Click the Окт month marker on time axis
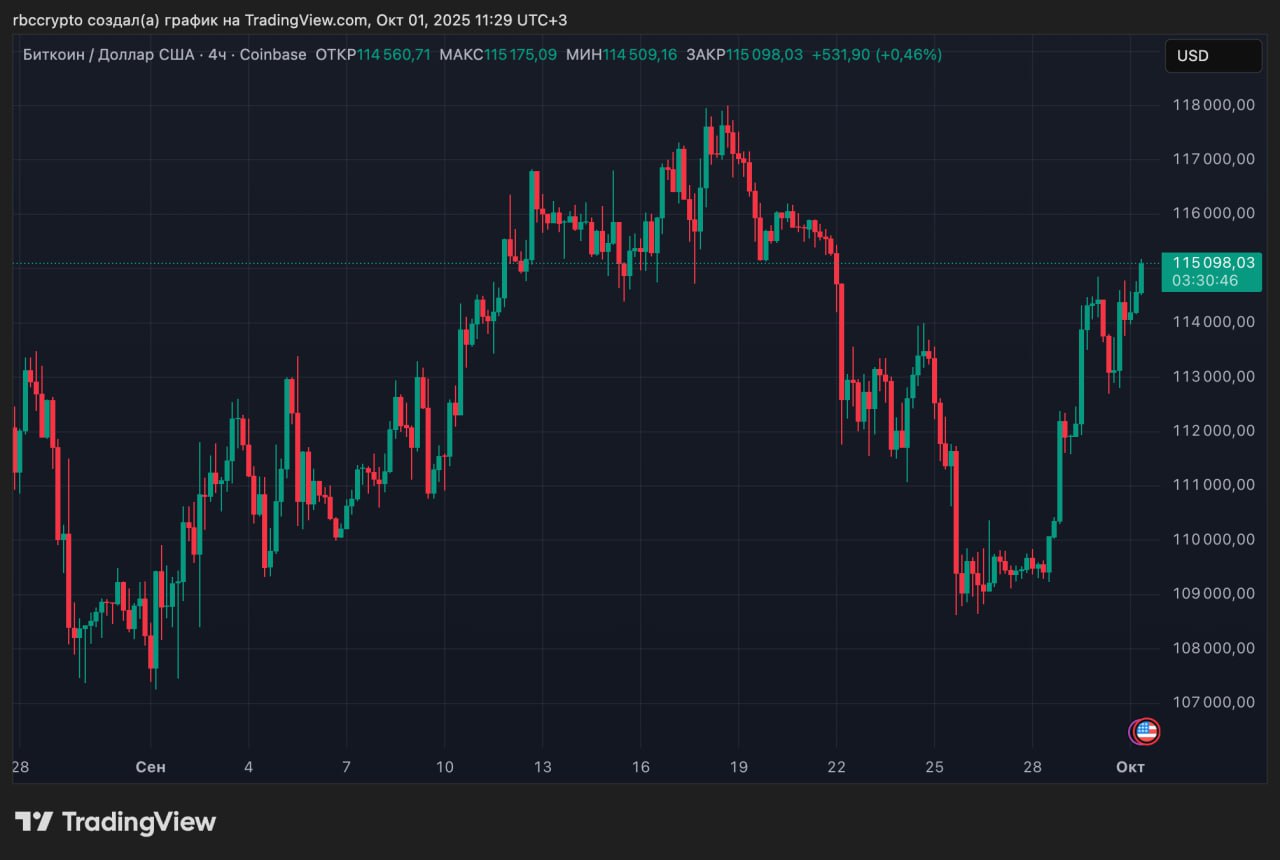The image size is (1280, 860). tap(1130, 767)
